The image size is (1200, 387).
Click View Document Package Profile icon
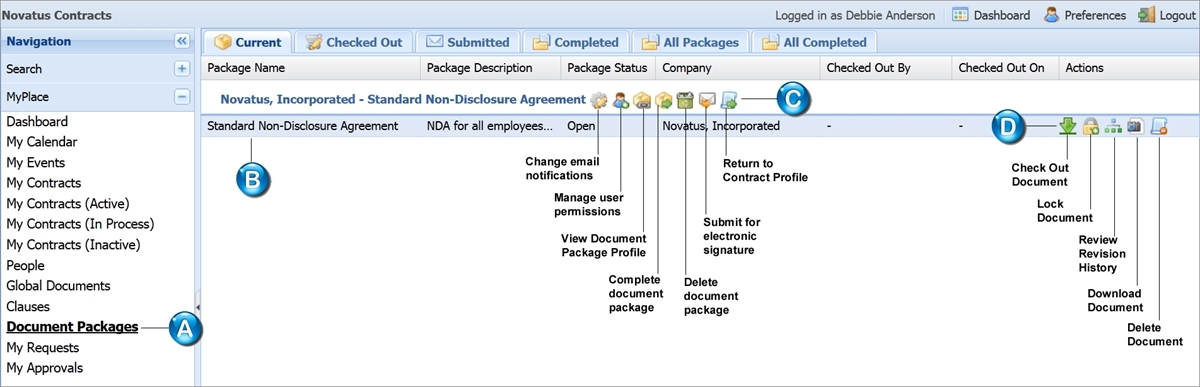(642, 100)
